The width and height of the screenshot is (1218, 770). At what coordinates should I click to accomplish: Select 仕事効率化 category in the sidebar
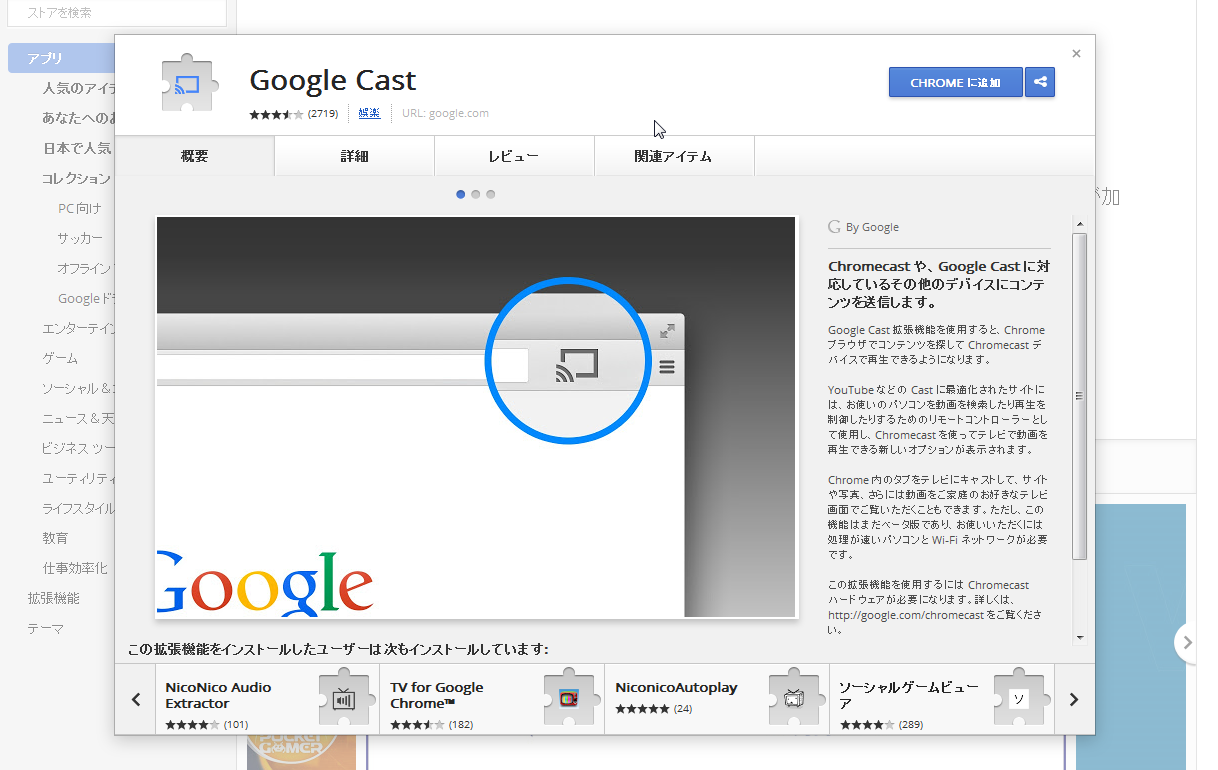coord(75,568)
